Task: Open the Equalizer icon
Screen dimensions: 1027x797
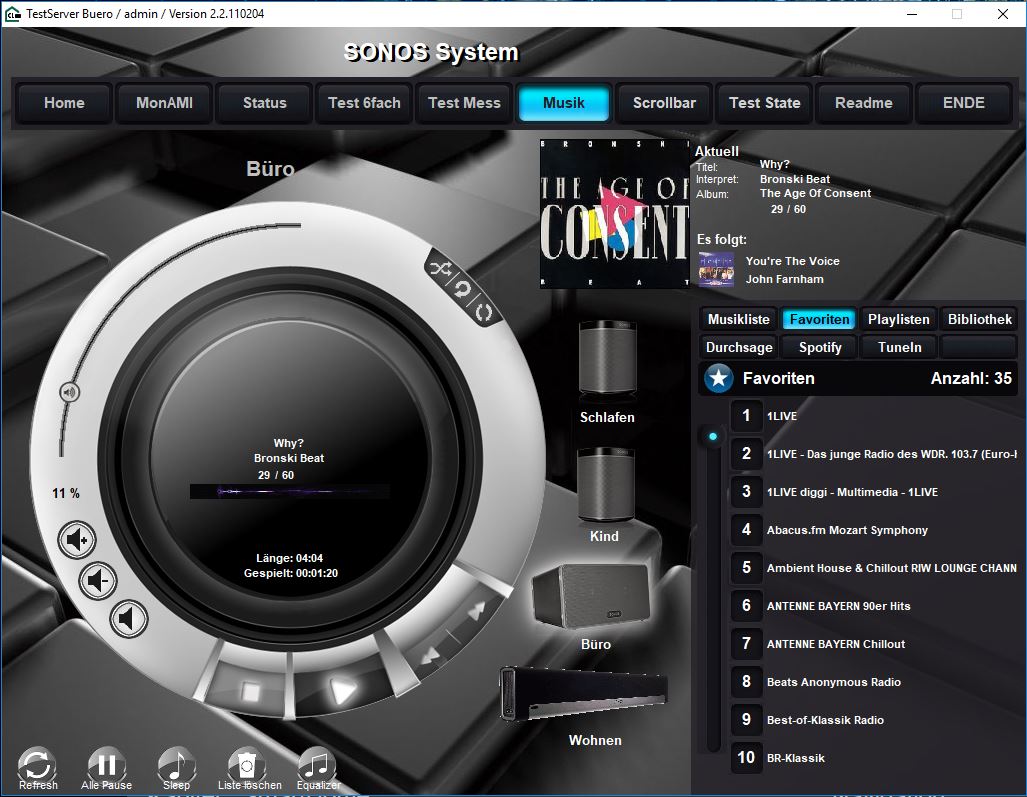Action: point(317,765)
